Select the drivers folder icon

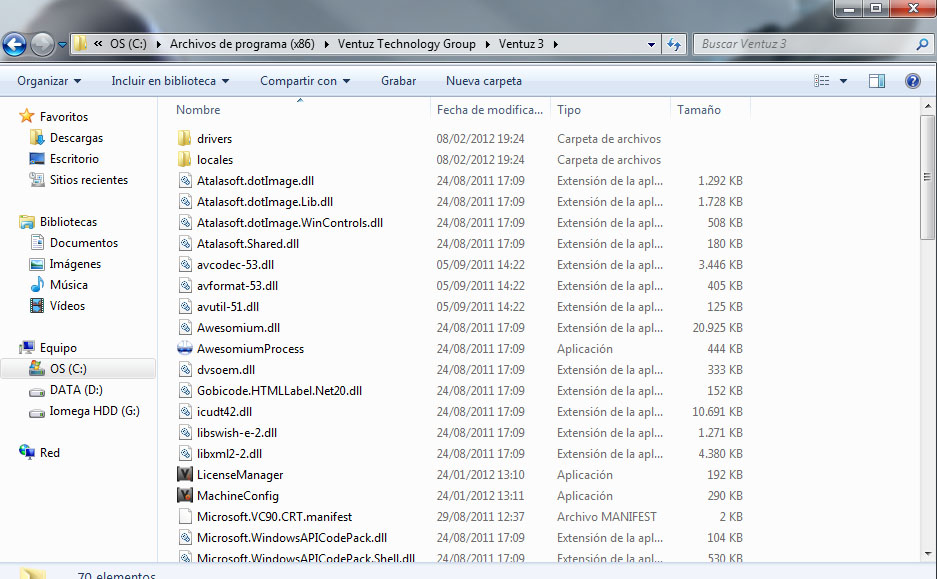185,139
